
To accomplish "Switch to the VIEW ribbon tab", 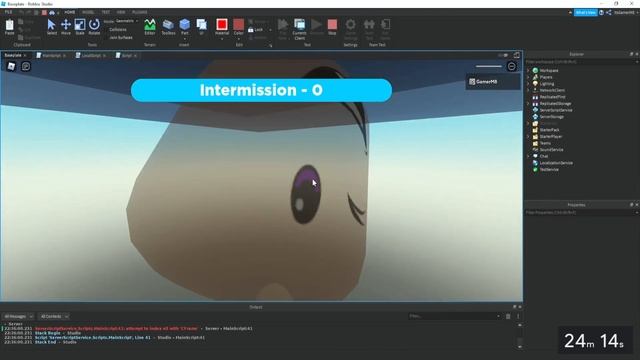I will pos(121,12).
